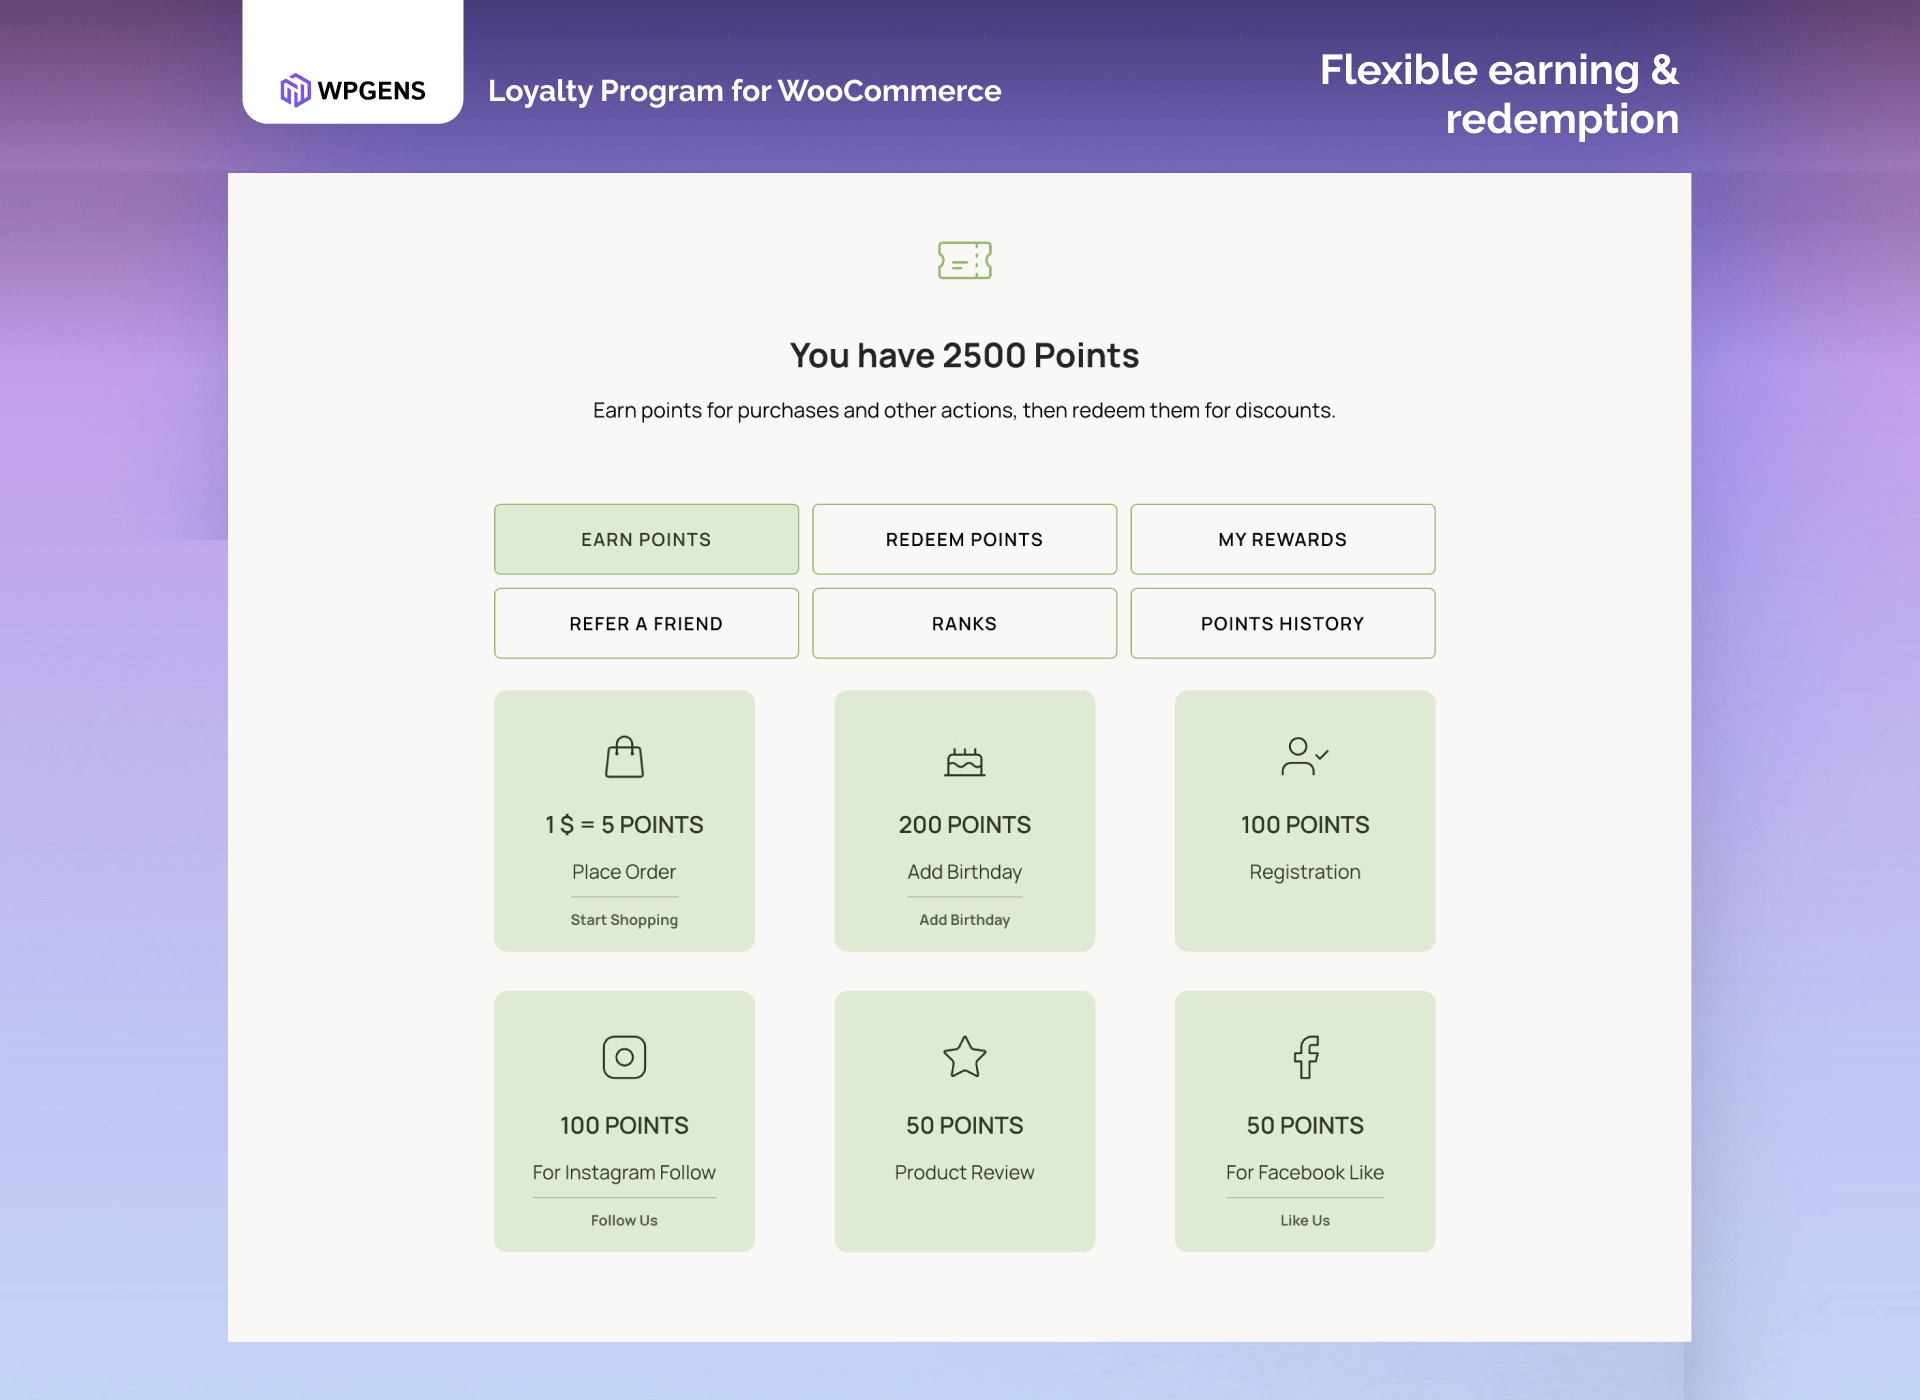This screenshot has height=1400, width=1920.
Task: Click the star icon on Product Review card
Action: pos(964,1057)
